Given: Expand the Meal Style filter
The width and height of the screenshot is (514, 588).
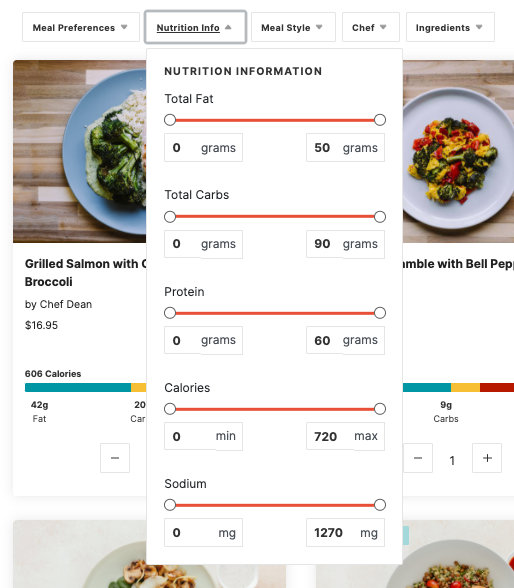Looking at the screenshot, I should pos(293,27).
